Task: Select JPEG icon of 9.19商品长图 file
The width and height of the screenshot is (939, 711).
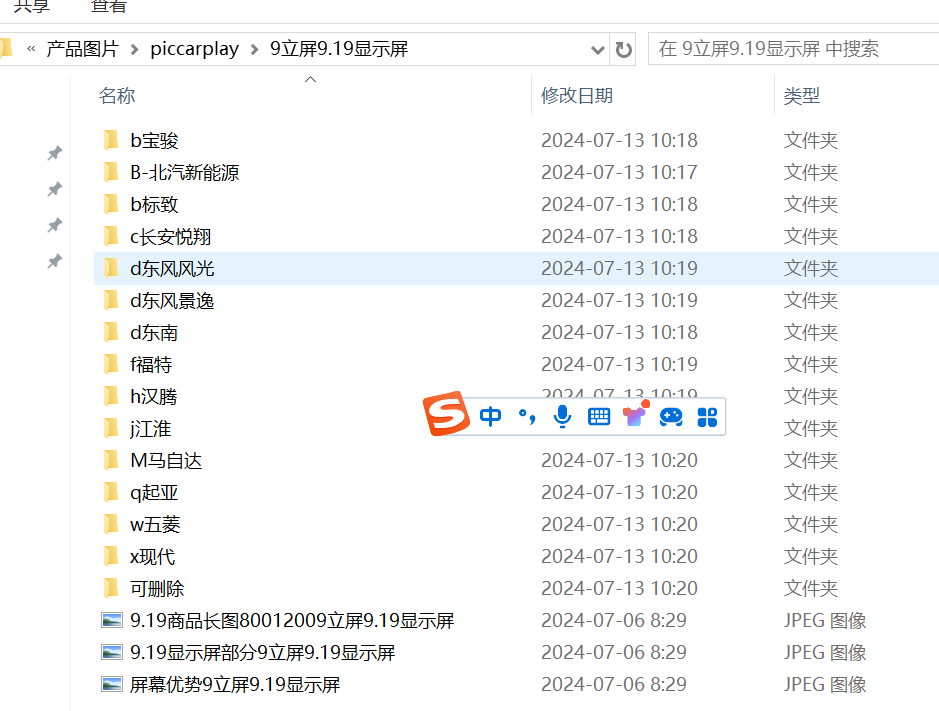Action: tap(111, 621)
